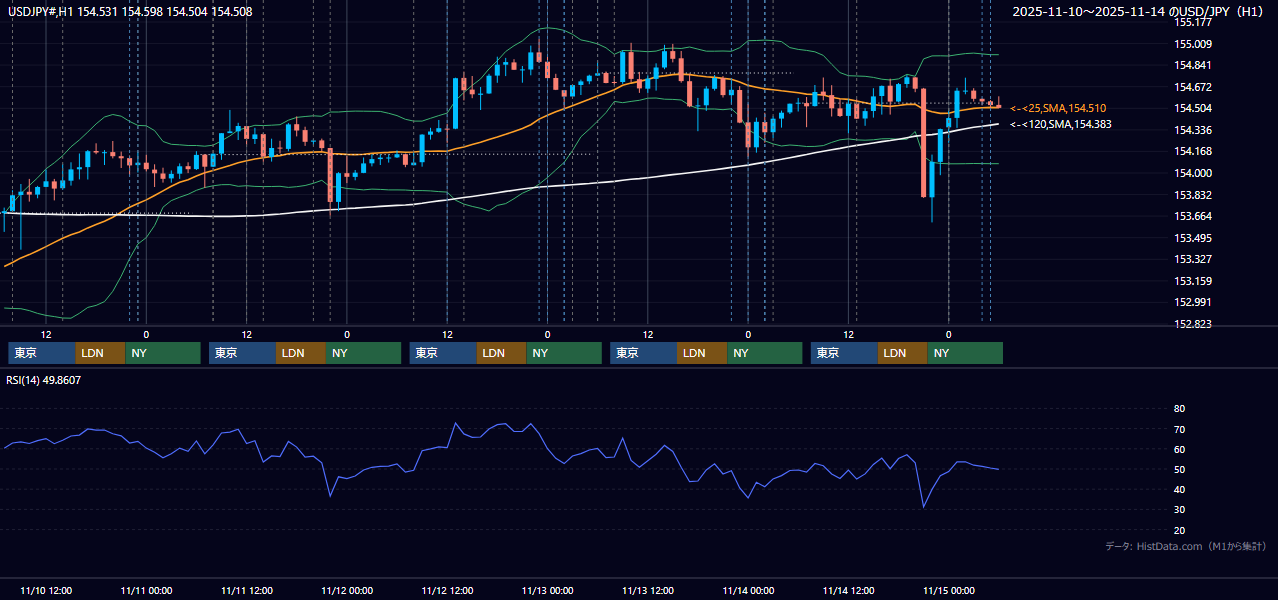This screenshot has width=1278, height=600.
Task: Click RSI scale value 80
Action: tap(1179, 409)
